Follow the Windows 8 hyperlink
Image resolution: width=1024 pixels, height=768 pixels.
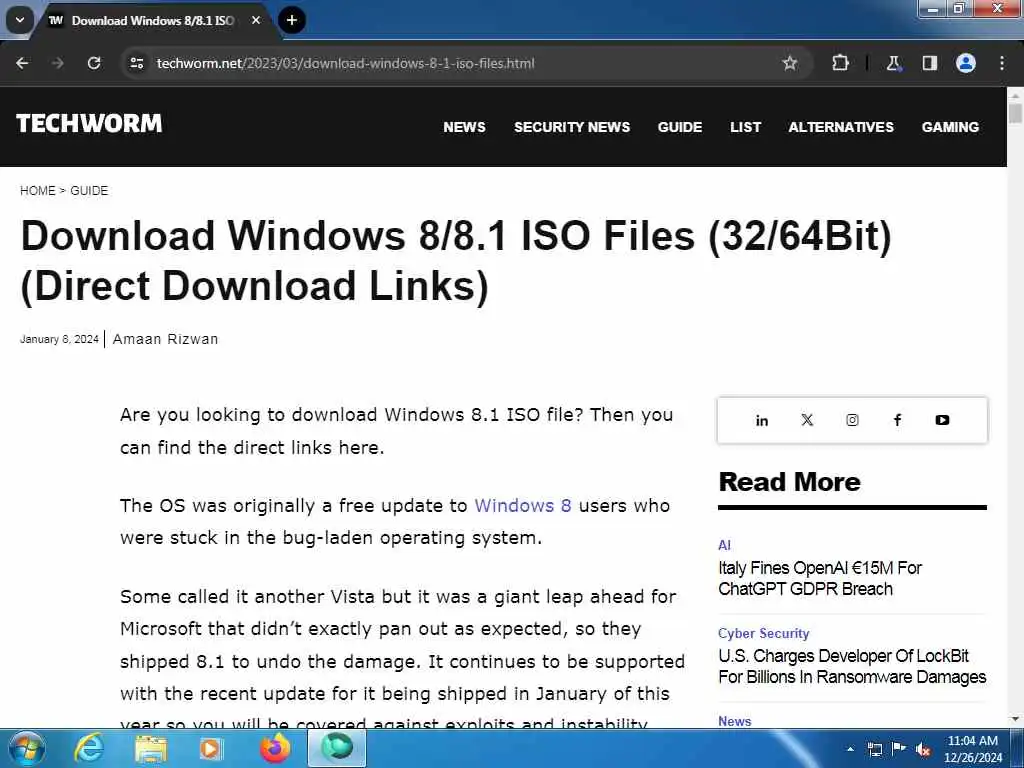click(522, 505)
